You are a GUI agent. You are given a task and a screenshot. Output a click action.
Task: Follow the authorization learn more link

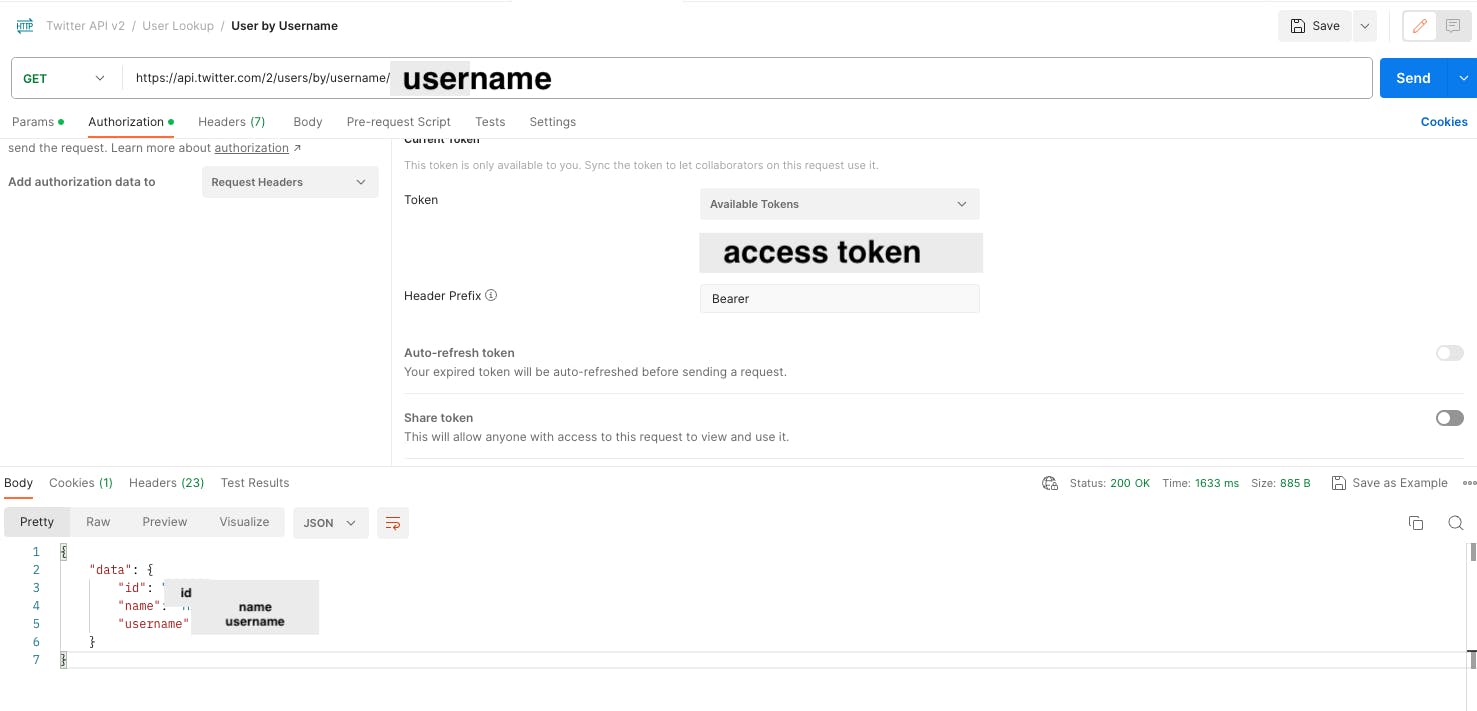[252, 148]
